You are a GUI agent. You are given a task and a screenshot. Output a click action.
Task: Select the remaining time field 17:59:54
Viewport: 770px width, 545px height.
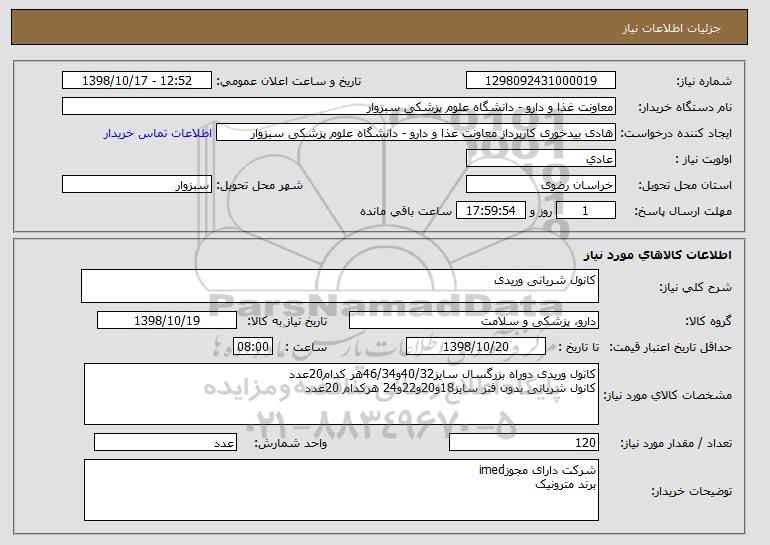(491, 211)
